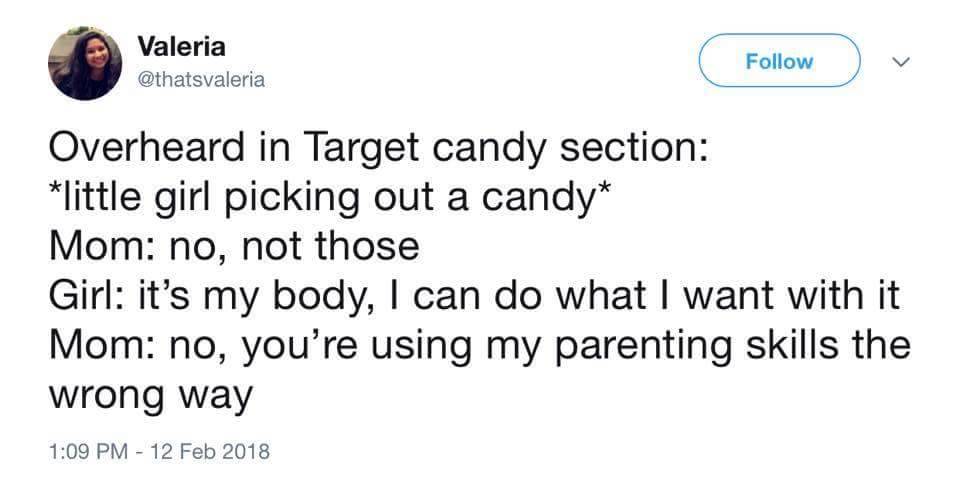Screen dimensions: 960x479
Task: Click the @thatsvaleria handle
Action: (201, 80)
